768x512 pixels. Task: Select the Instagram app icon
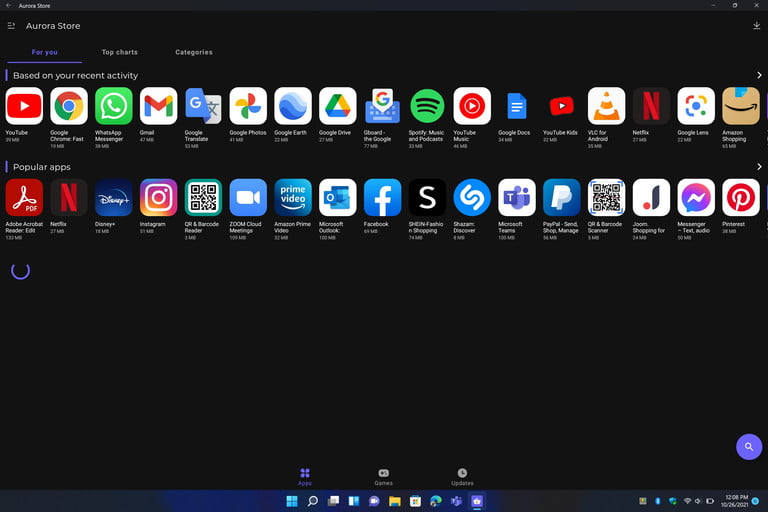click(x=159, y=197)
